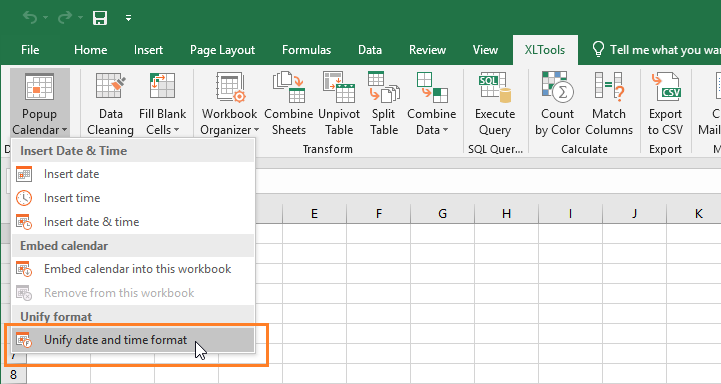Select Insert date & time option
The width and height of the screenshot is (721, 384).
click(x=133, y=222)
